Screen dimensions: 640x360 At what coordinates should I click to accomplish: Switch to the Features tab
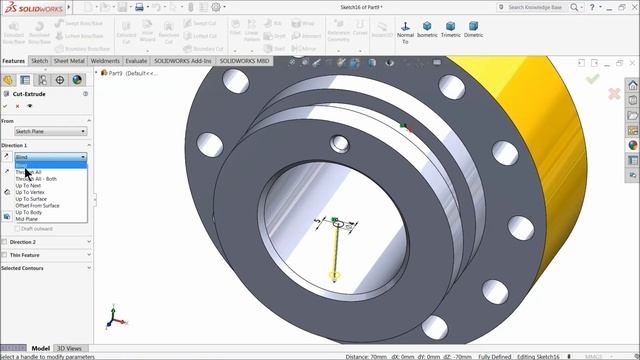(x=13, y=61)
